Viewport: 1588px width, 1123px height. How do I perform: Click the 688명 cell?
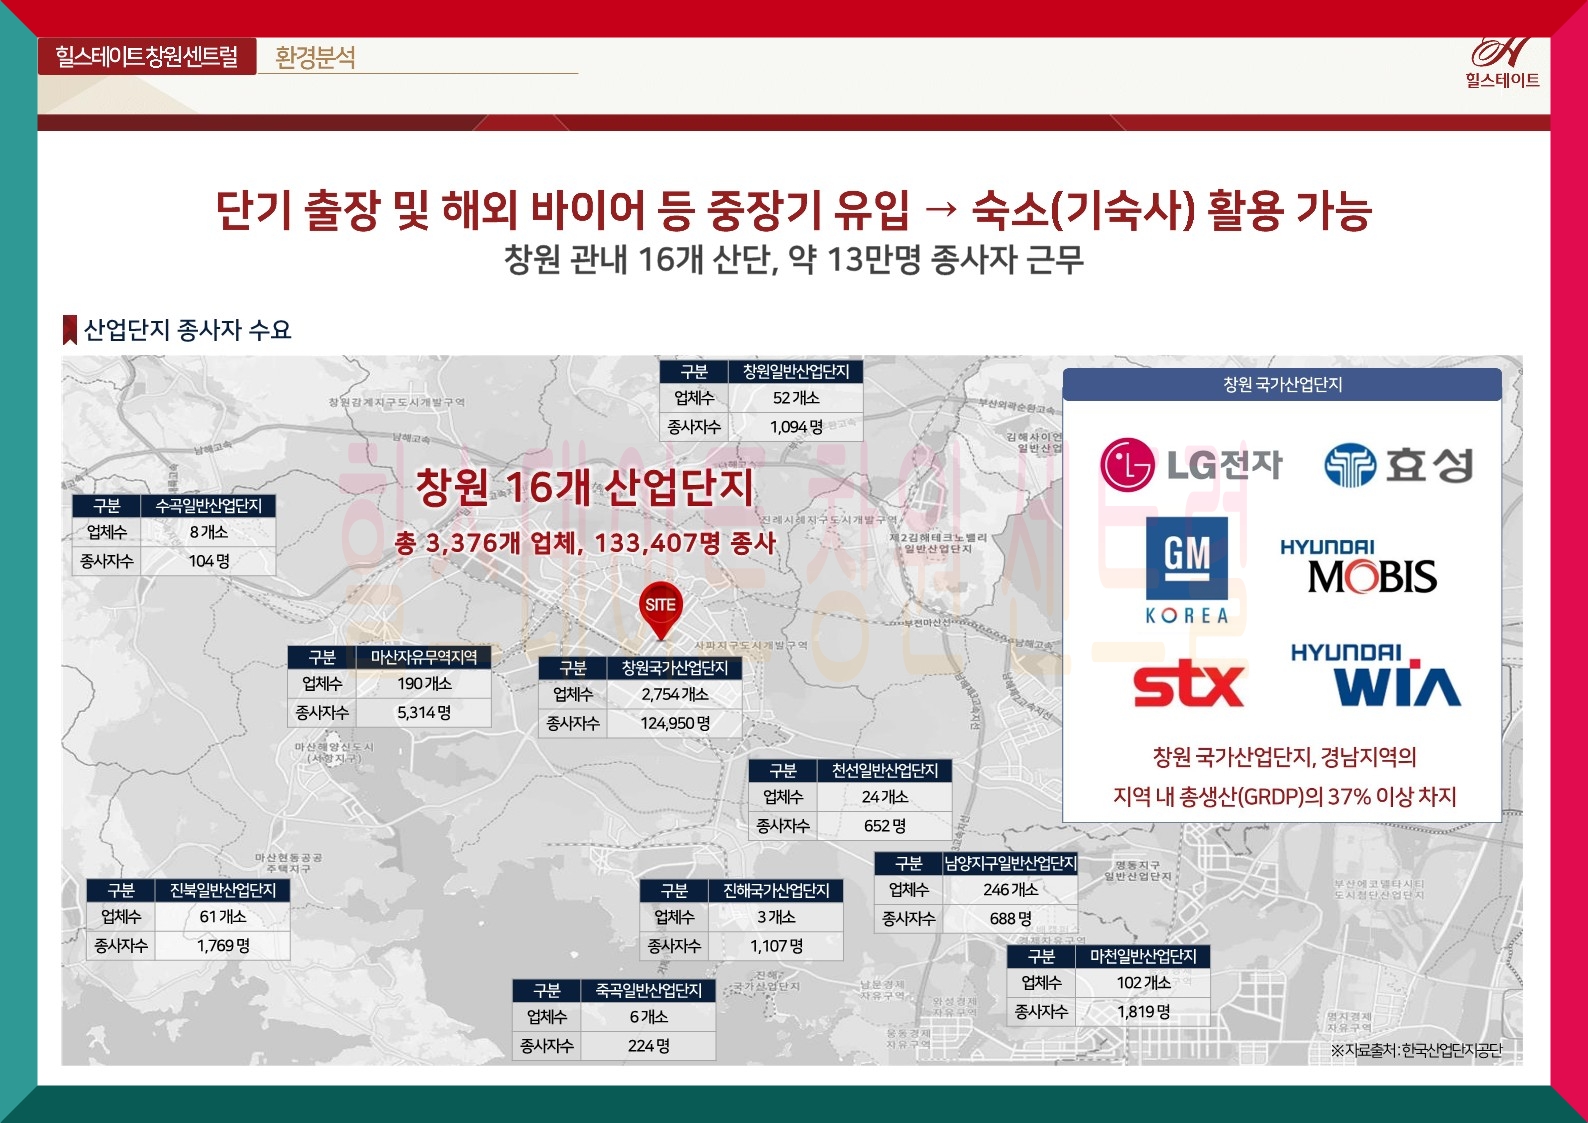(x=1010, y=919)
